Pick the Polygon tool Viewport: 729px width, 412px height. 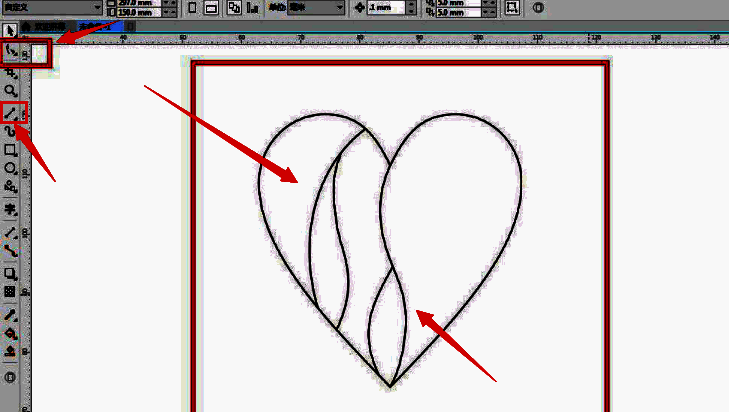pyautogui.click(x=11, y=186)
